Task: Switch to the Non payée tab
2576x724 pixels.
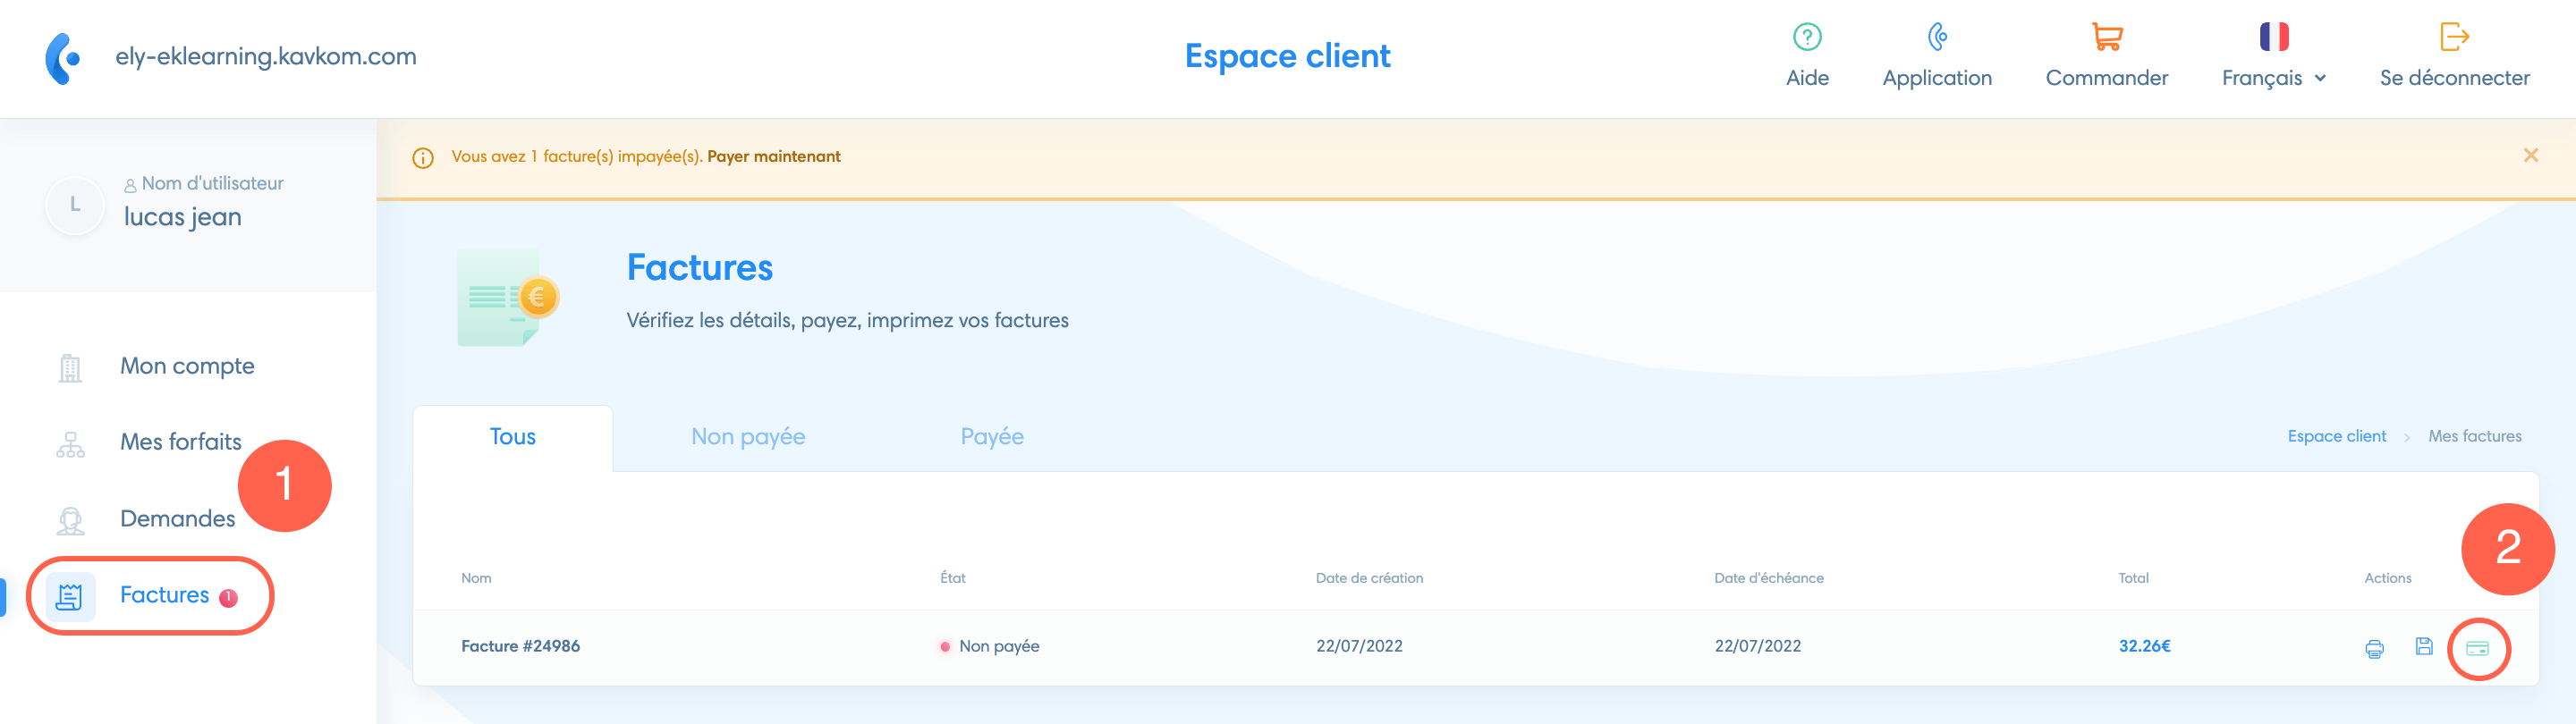Action: tap(748, 436)
